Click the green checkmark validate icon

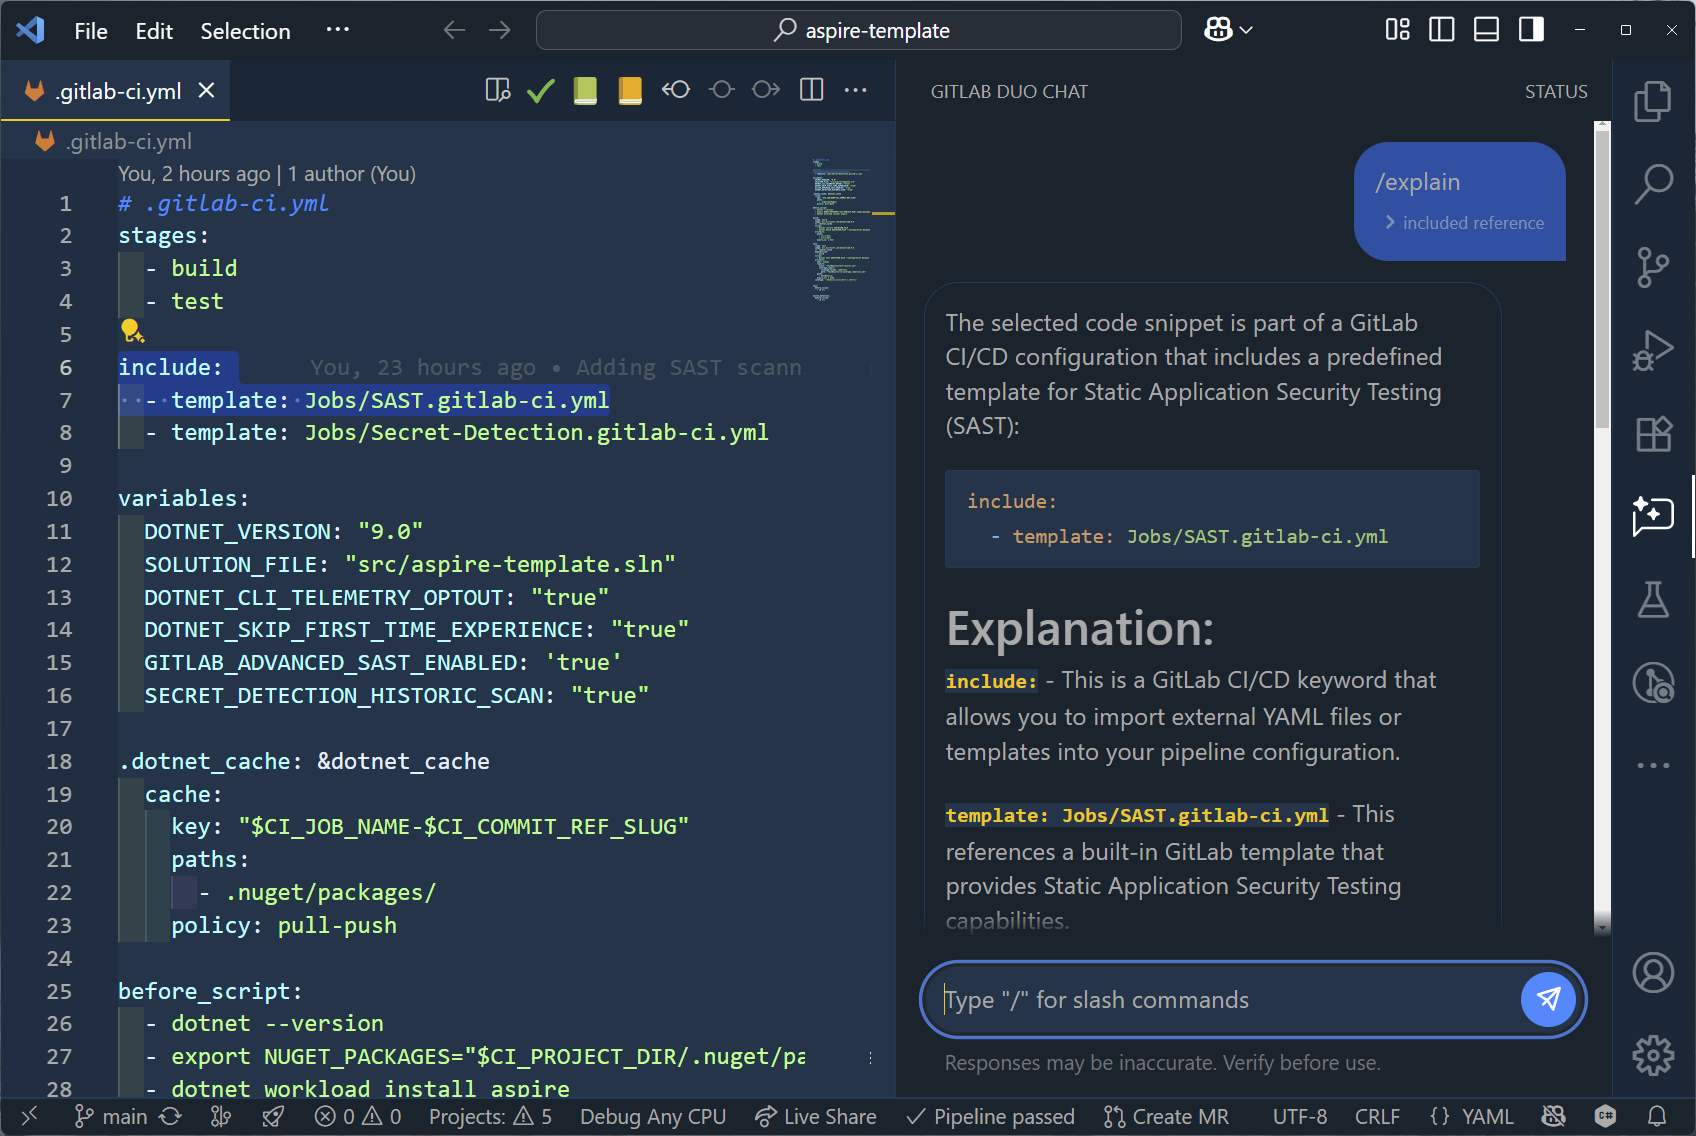541,91
